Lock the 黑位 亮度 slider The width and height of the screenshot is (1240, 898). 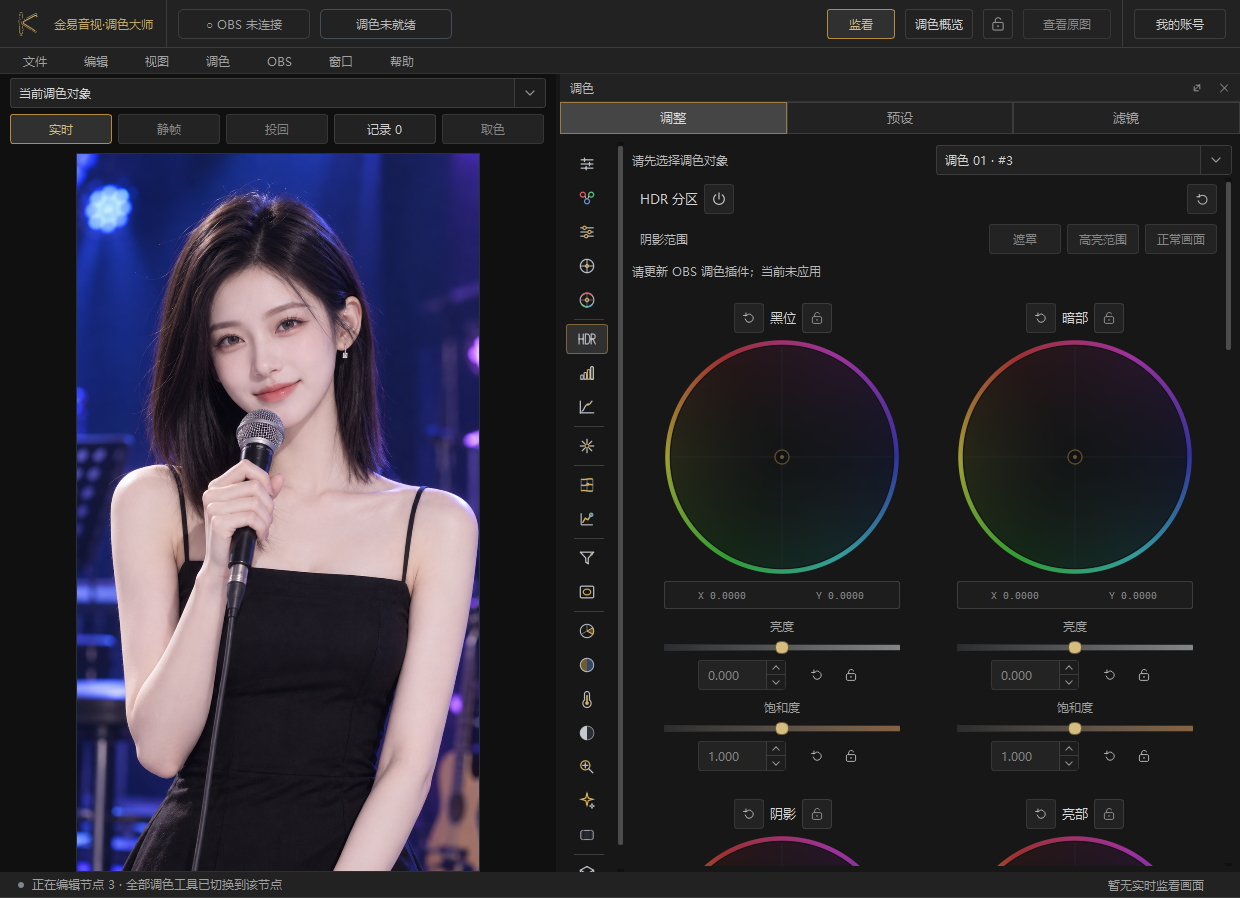tap(851, 676)
